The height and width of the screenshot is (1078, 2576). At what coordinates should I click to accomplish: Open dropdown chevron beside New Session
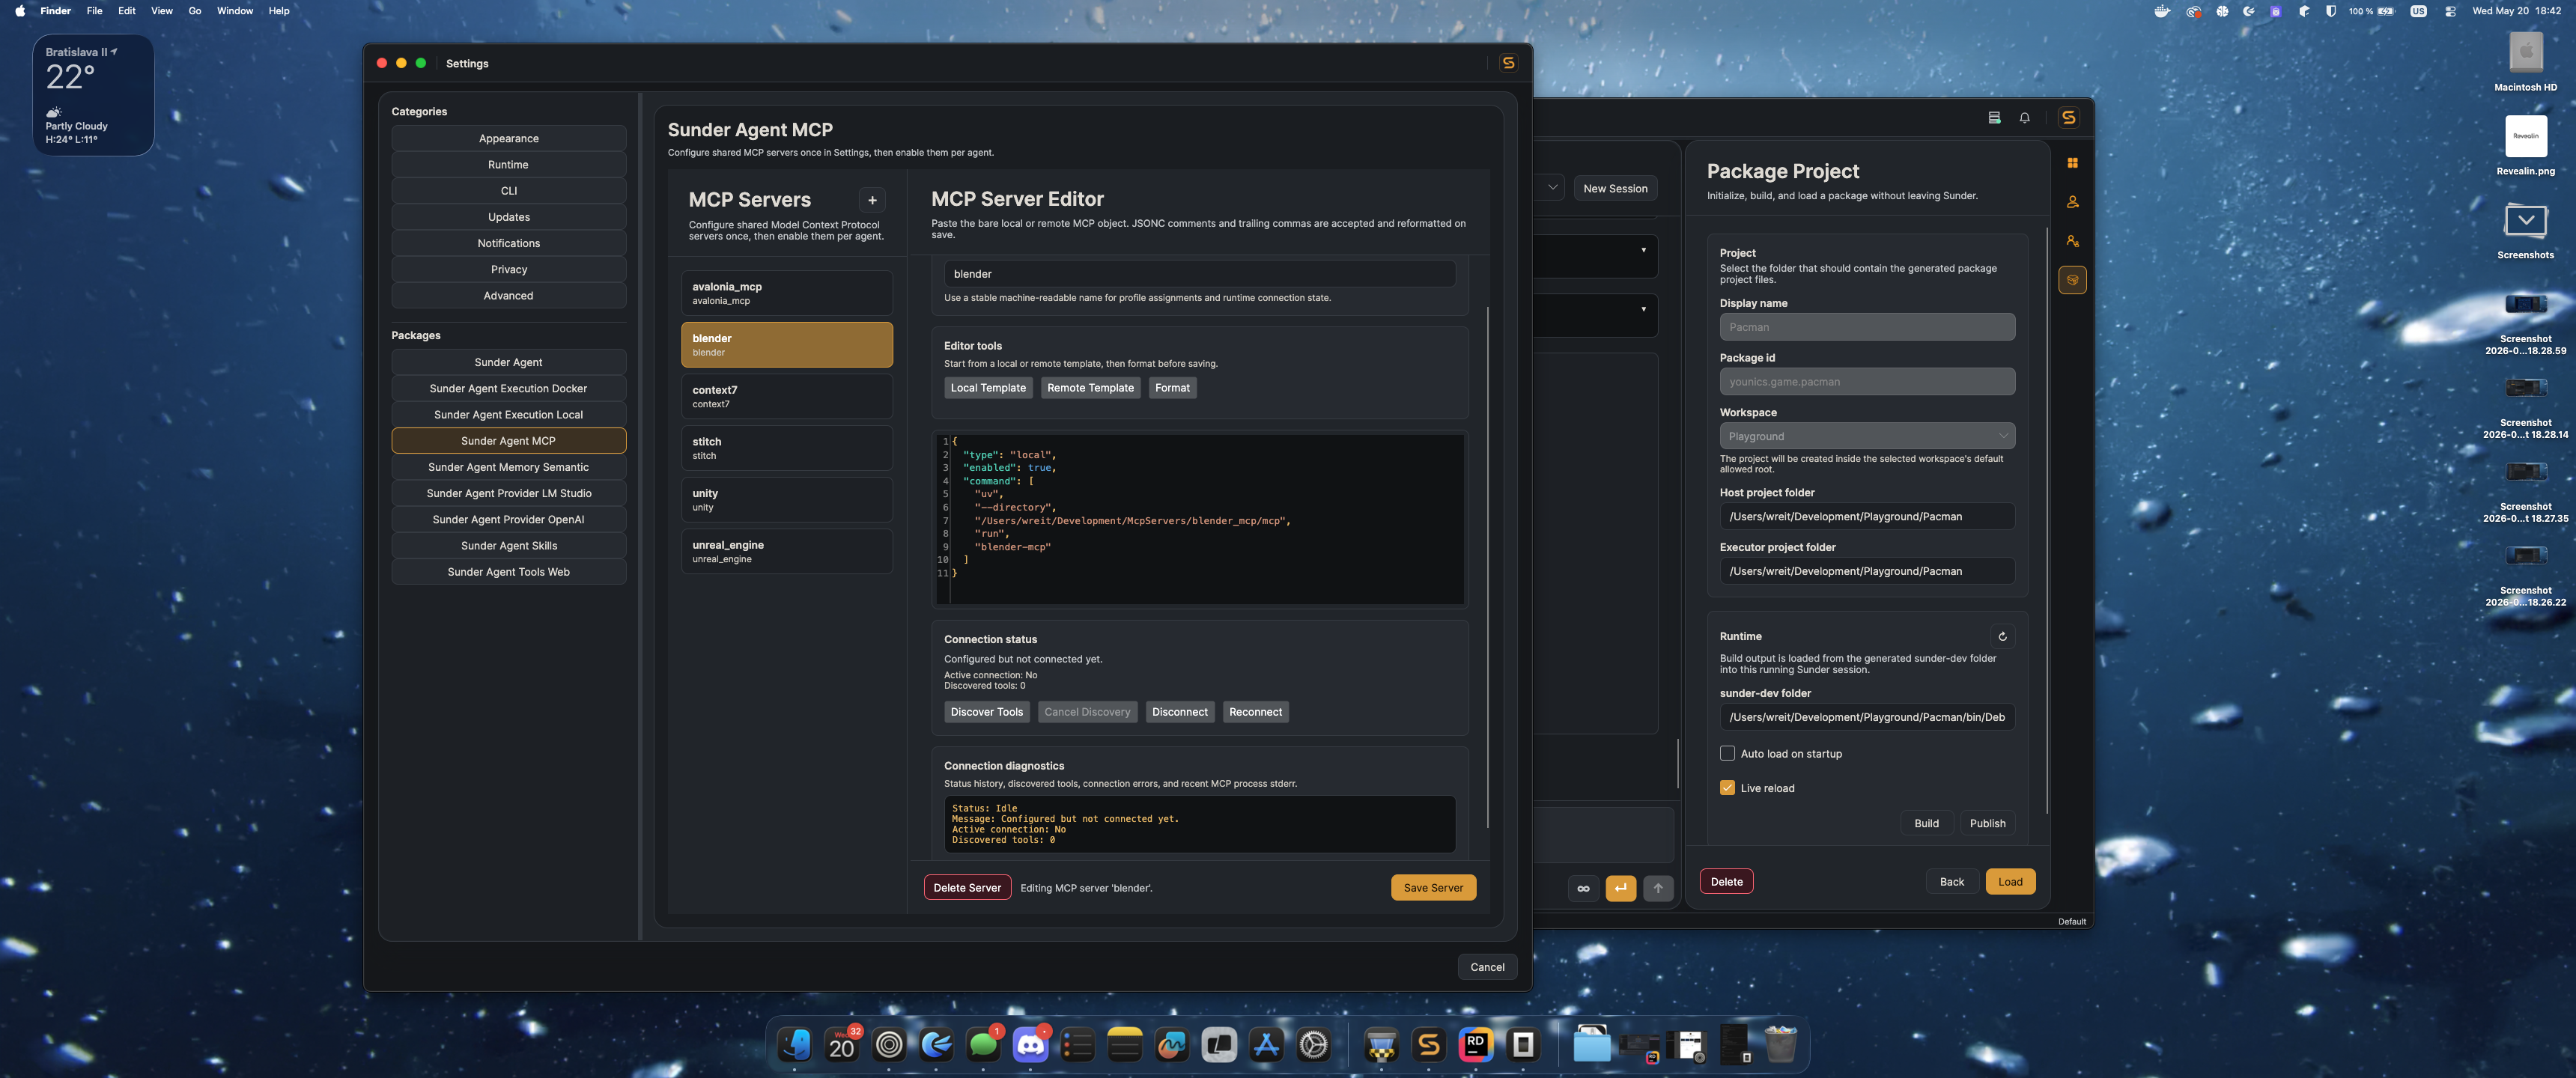point(1552,188)
